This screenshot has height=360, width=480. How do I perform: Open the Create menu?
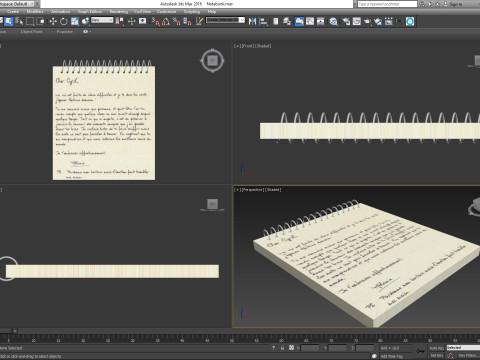(x=13, y=11)
